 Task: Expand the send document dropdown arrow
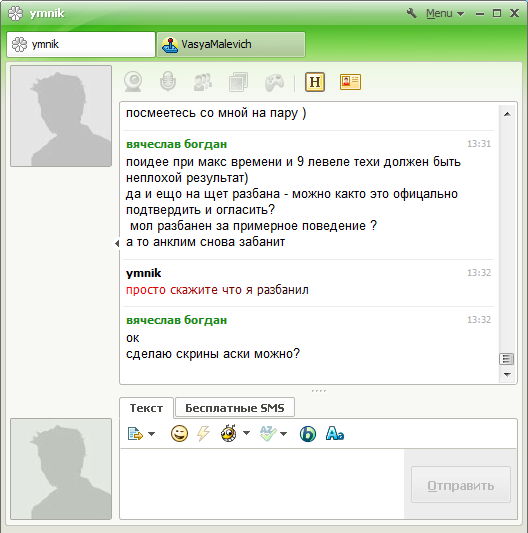(152, 434)
